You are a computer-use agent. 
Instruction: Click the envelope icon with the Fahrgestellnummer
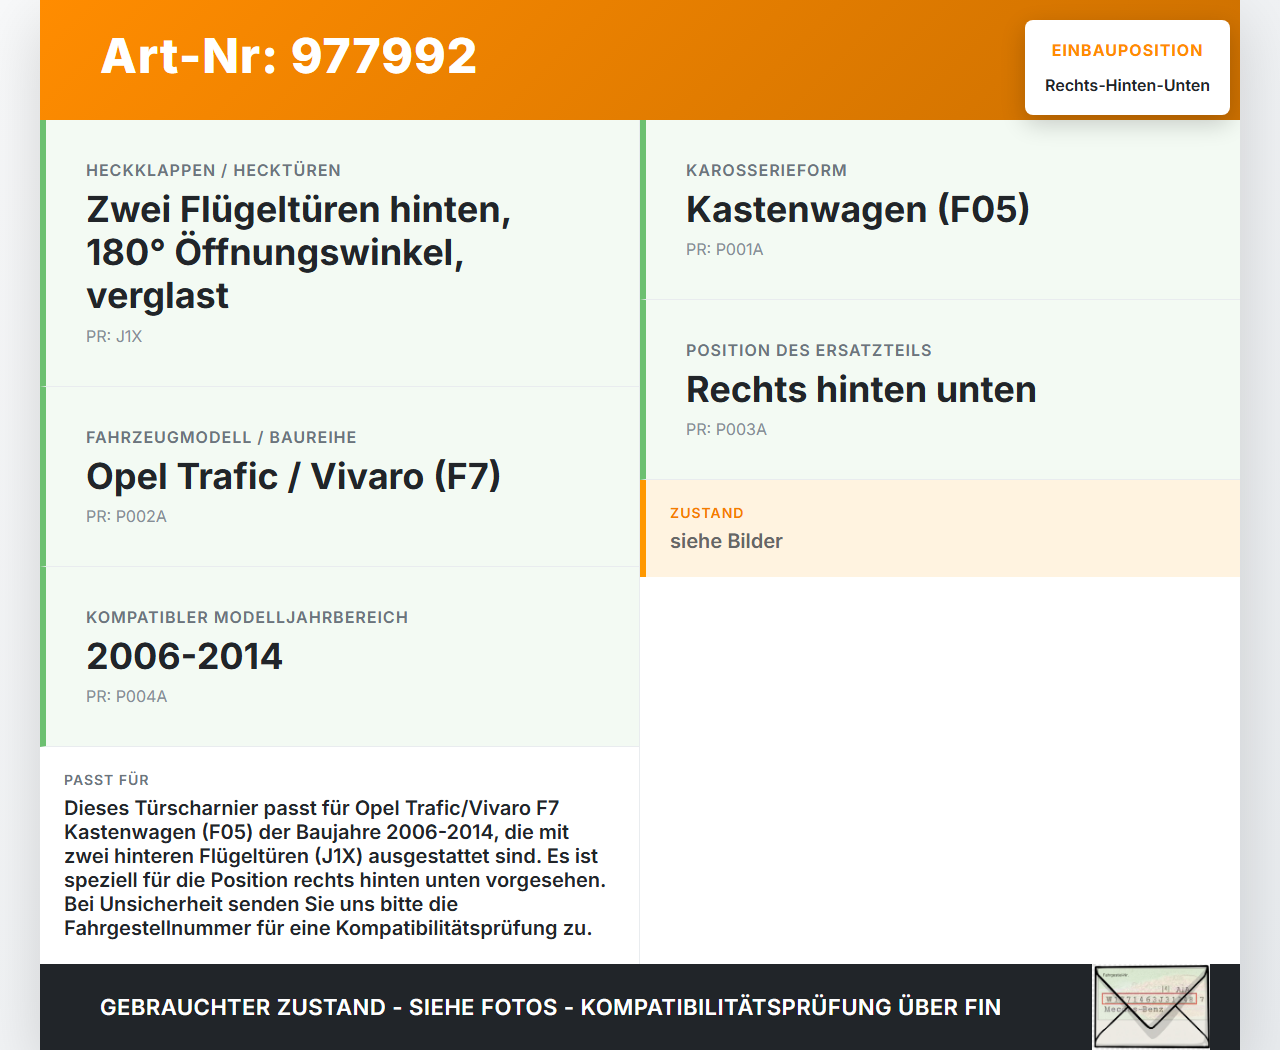(1151, 1006)
